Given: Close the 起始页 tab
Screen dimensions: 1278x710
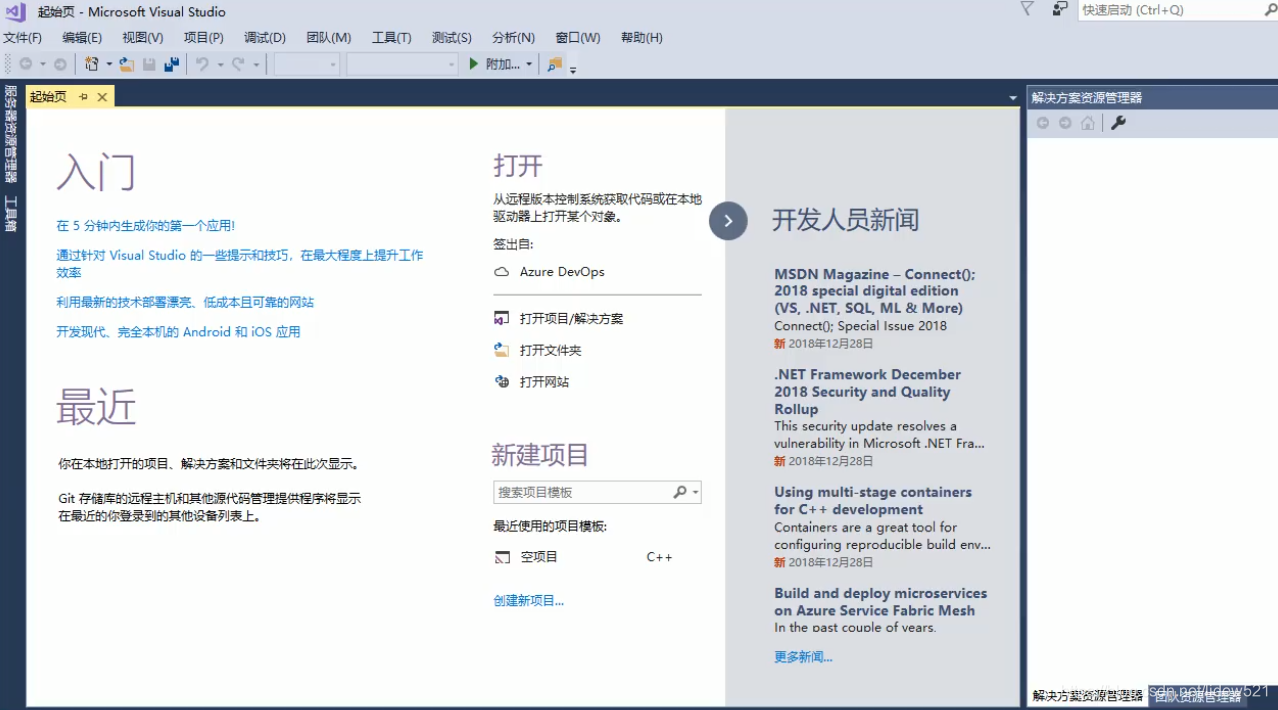Looking at the screenshot, I should pyautogui.click(x=102, y=97).
